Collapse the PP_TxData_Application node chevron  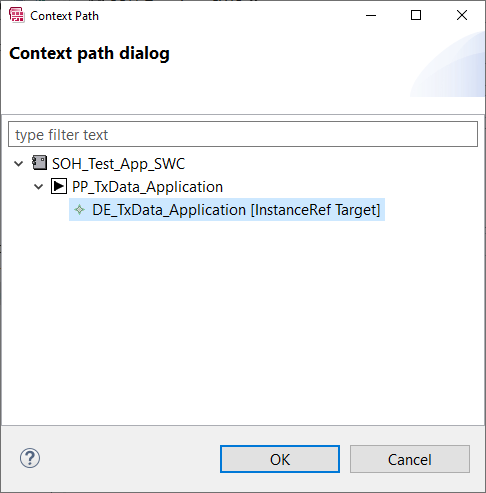pos(39,187)
